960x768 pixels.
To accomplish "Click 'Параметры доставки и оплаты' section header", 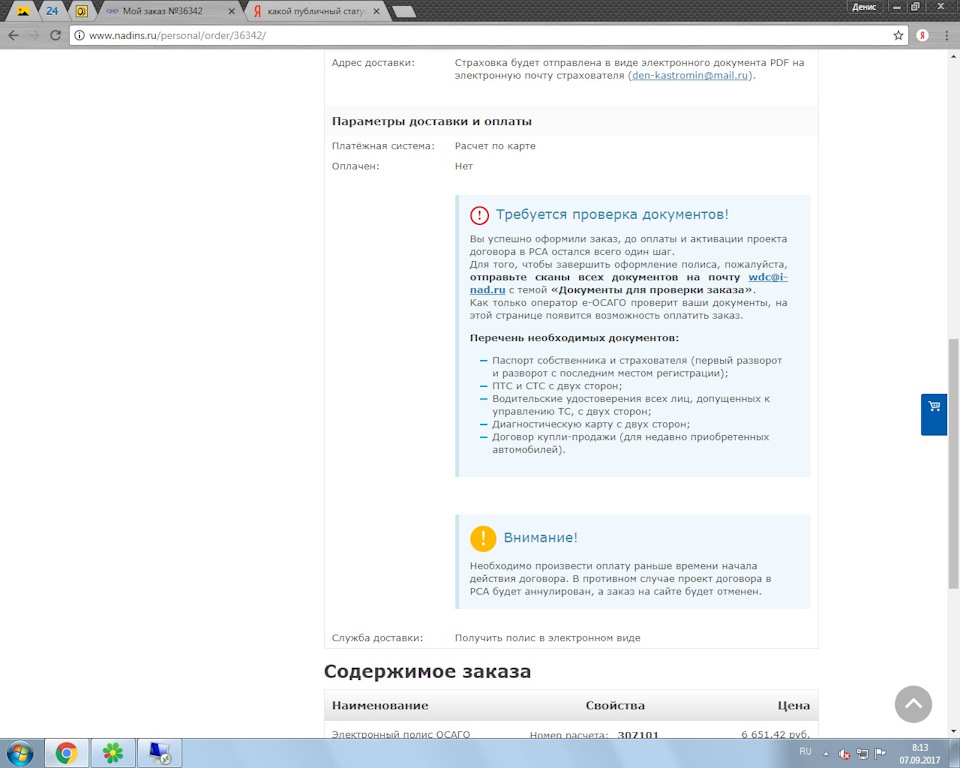I will pyautogui.click(x=432, y=121).
